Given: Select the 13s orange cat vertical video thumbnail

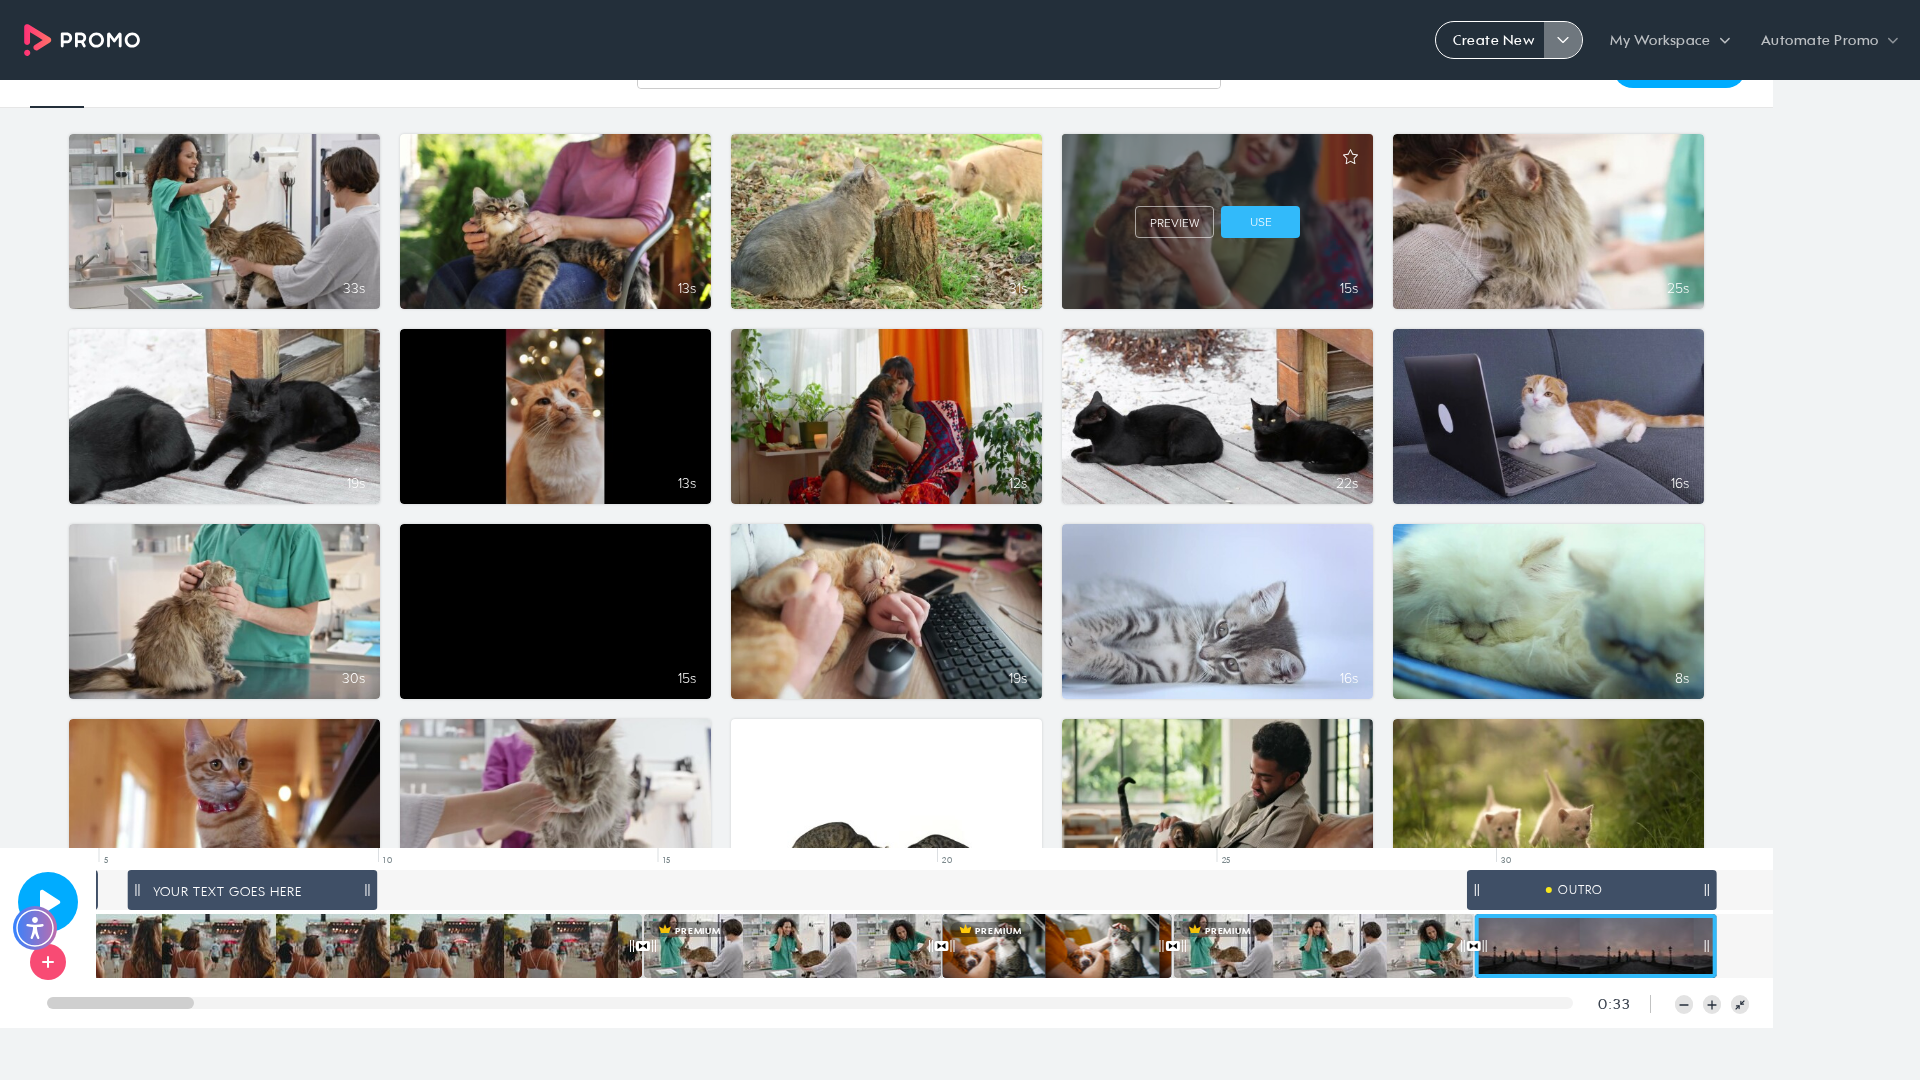Looking at the screenshot, I should tap(555, 416).
